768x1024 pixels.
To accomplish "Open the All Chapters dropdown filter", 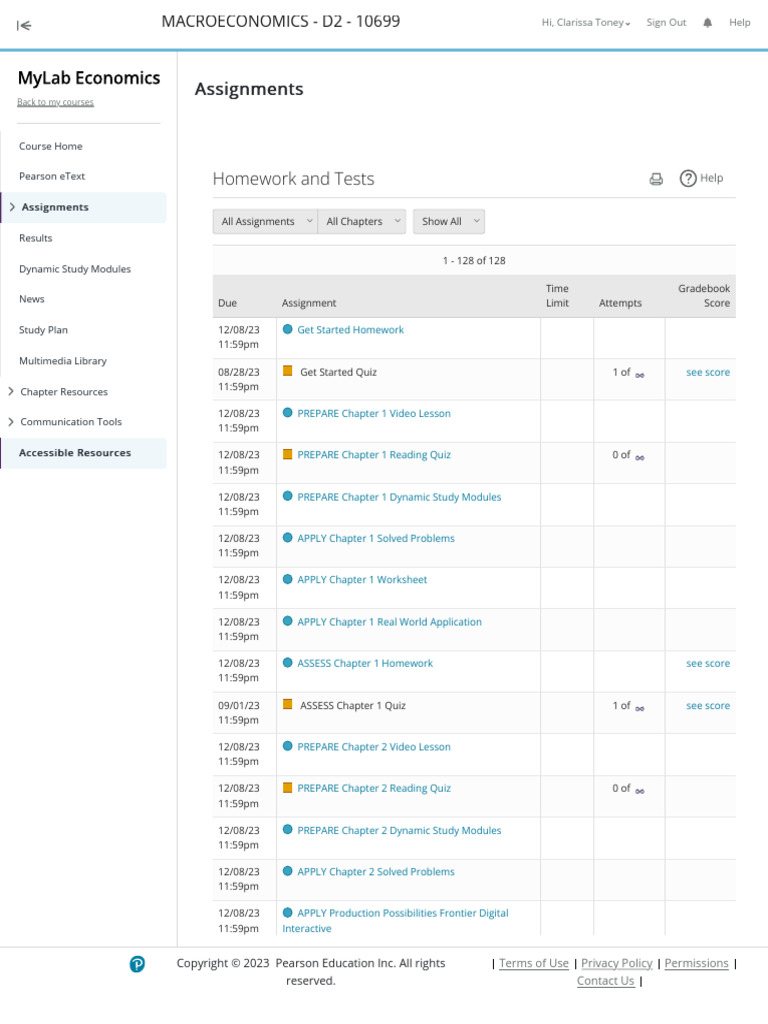I will coord(362,221).
